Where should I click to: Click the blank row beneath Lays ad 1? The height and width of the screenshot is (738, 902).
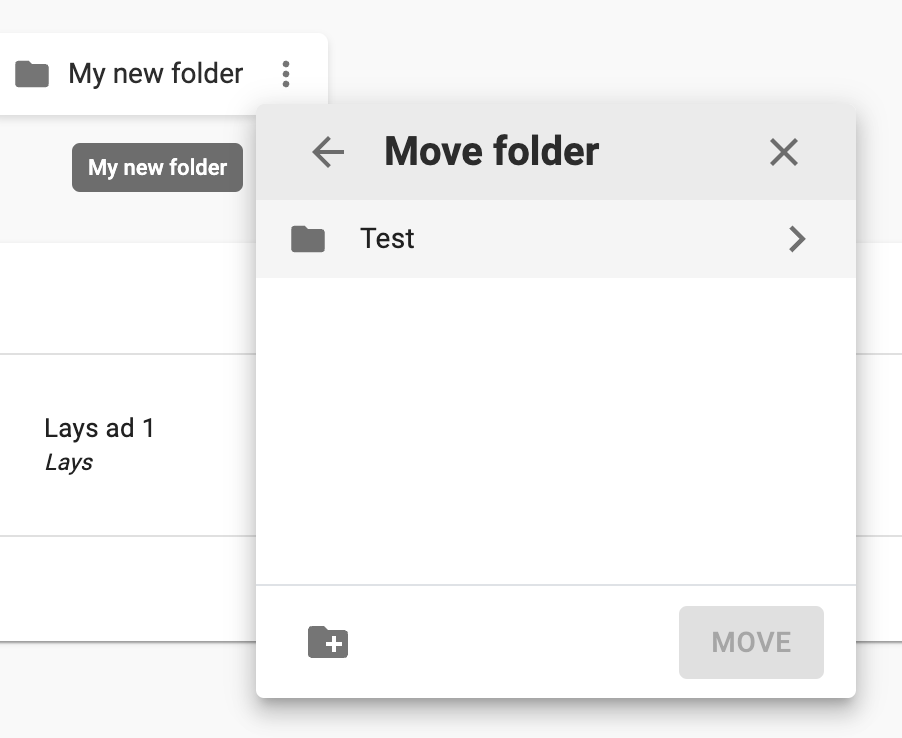128,588
